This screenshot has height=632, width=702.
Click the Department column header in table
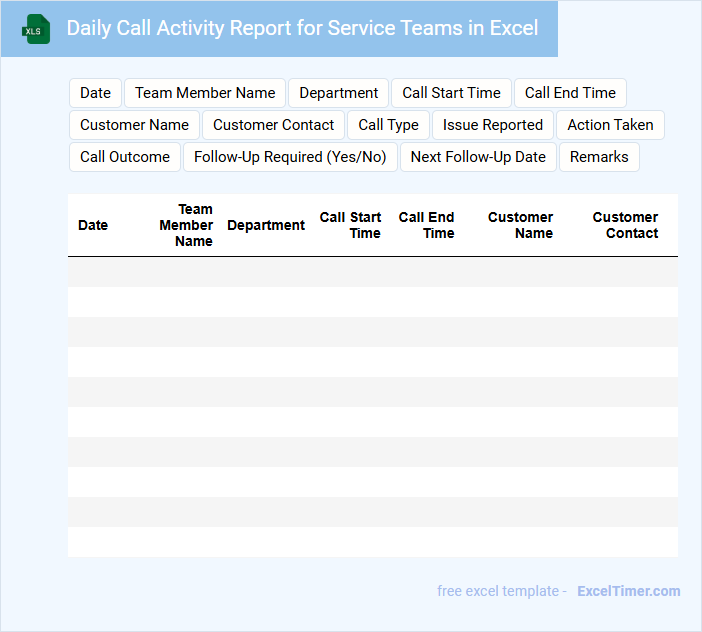tap(266, 225)
